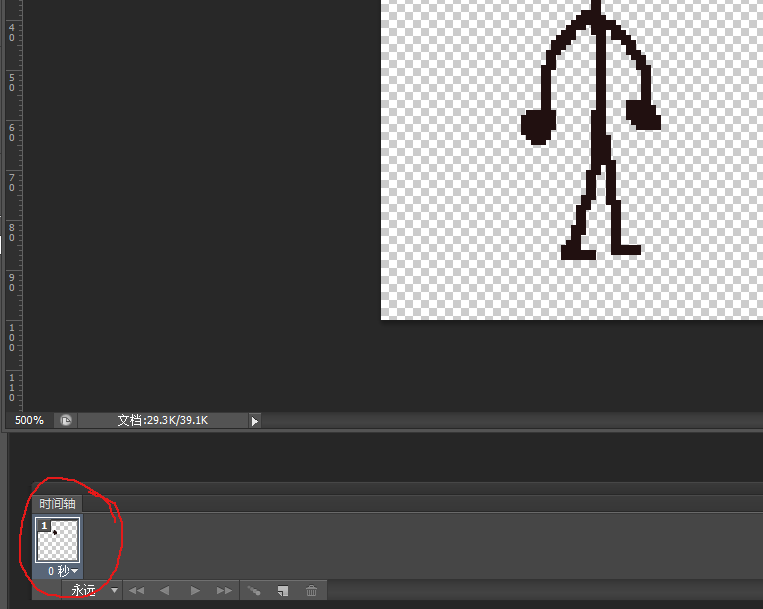
Task: Click the vertical ruler at mark 70
Action: pos(12,182)
